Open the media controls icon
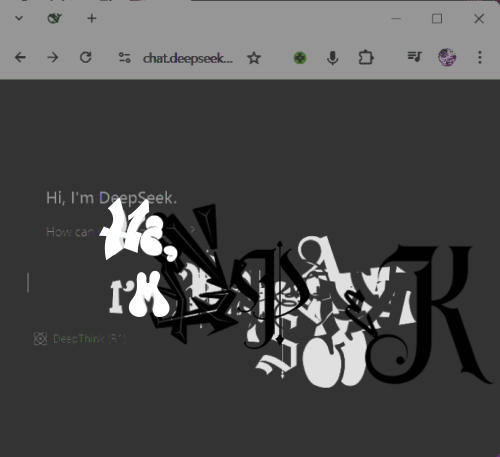Image resolution: width=500 pixels, height=457 pixels. click(415, 57)
